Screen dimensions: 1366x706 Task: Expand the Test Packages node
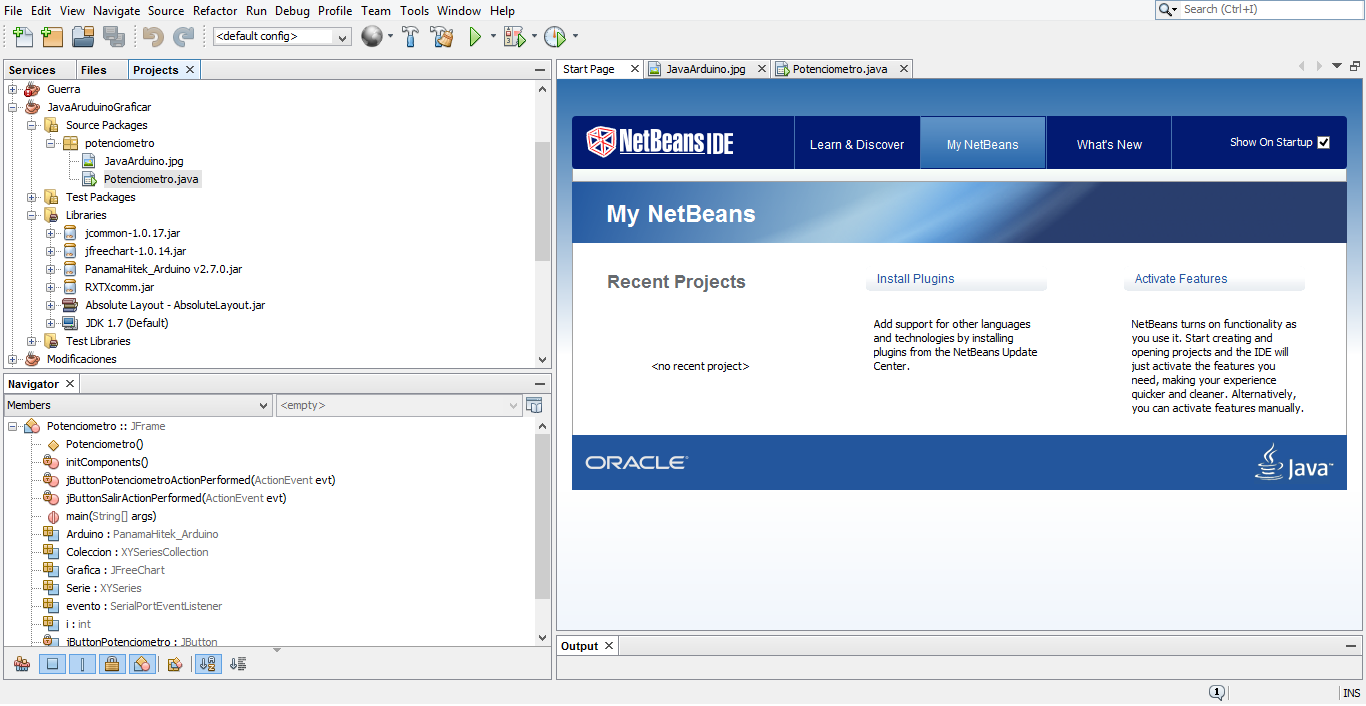(32, 197)
